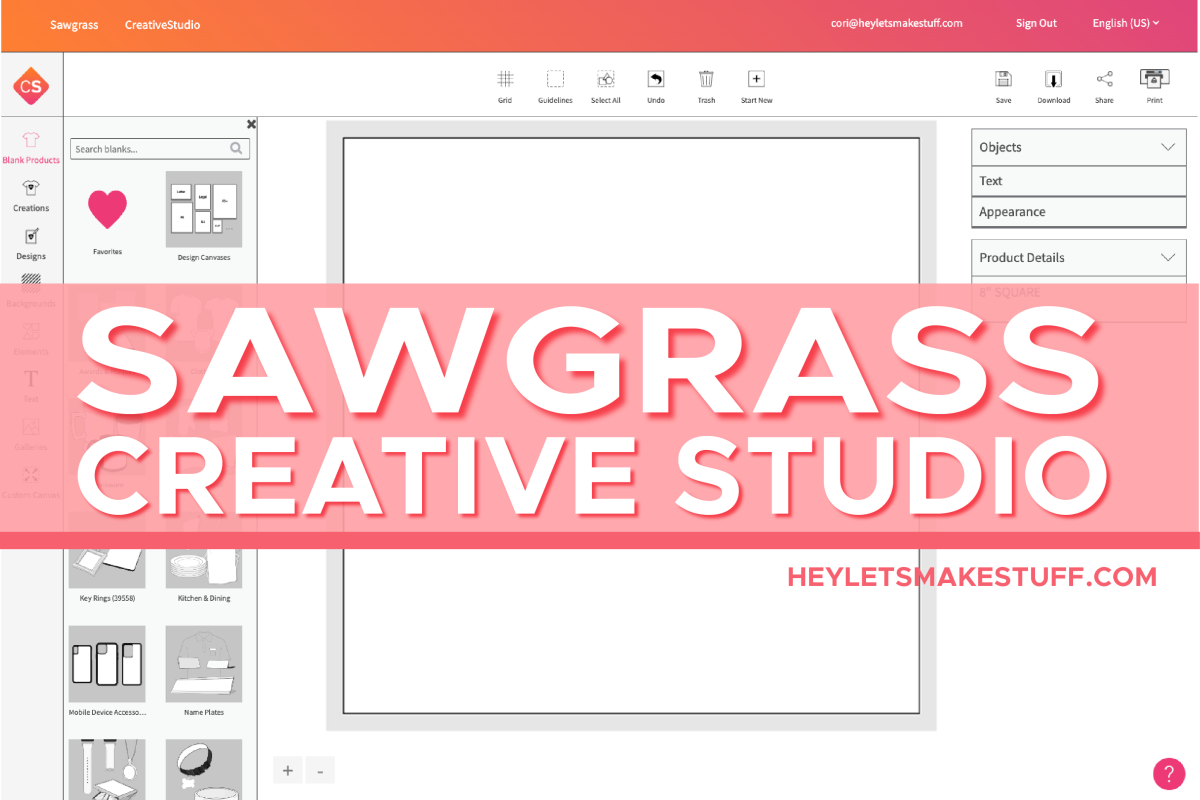Click the CreativeStudio header link

[162, 24]
